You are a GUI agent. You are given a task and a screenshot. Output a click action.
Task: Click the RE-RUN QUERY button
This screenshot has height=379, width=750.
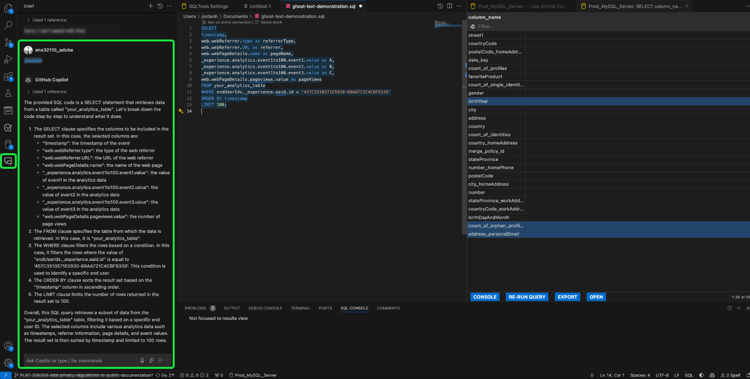pyautogui.click(x=527, y=297)
